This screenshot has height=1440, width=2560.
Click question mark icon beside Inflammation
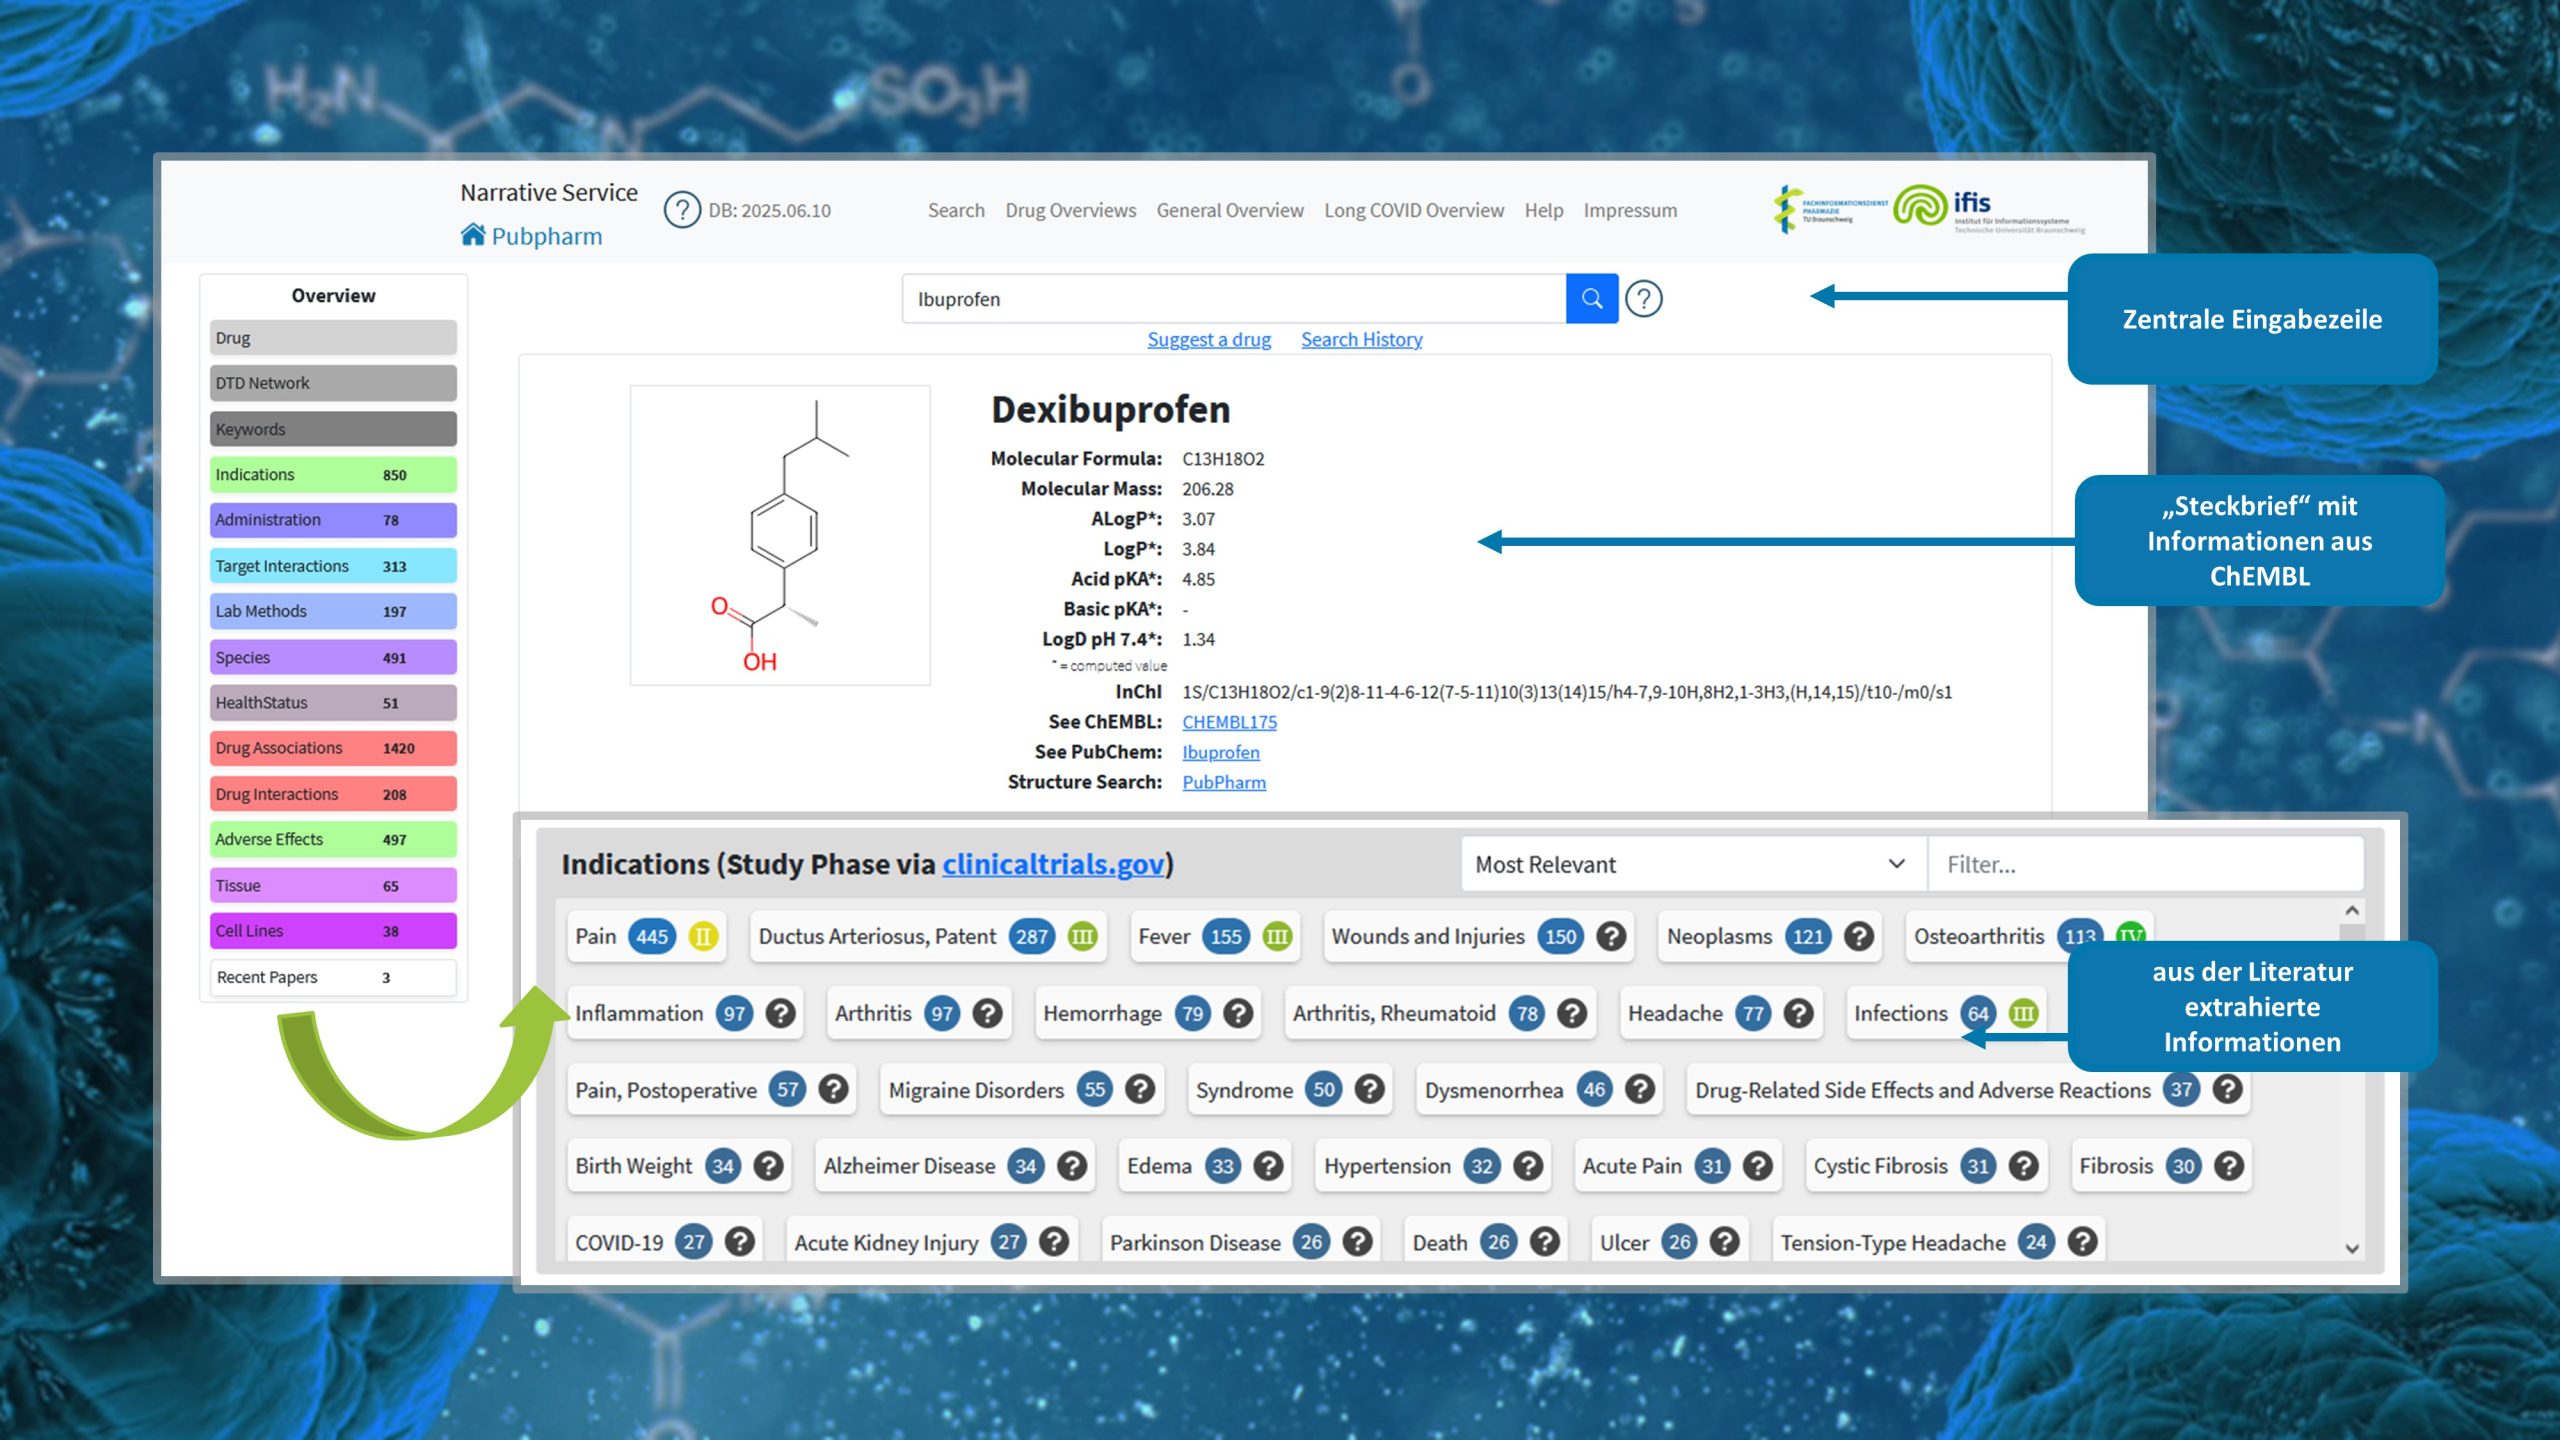pyautogui.click(x=780, y=1013)
